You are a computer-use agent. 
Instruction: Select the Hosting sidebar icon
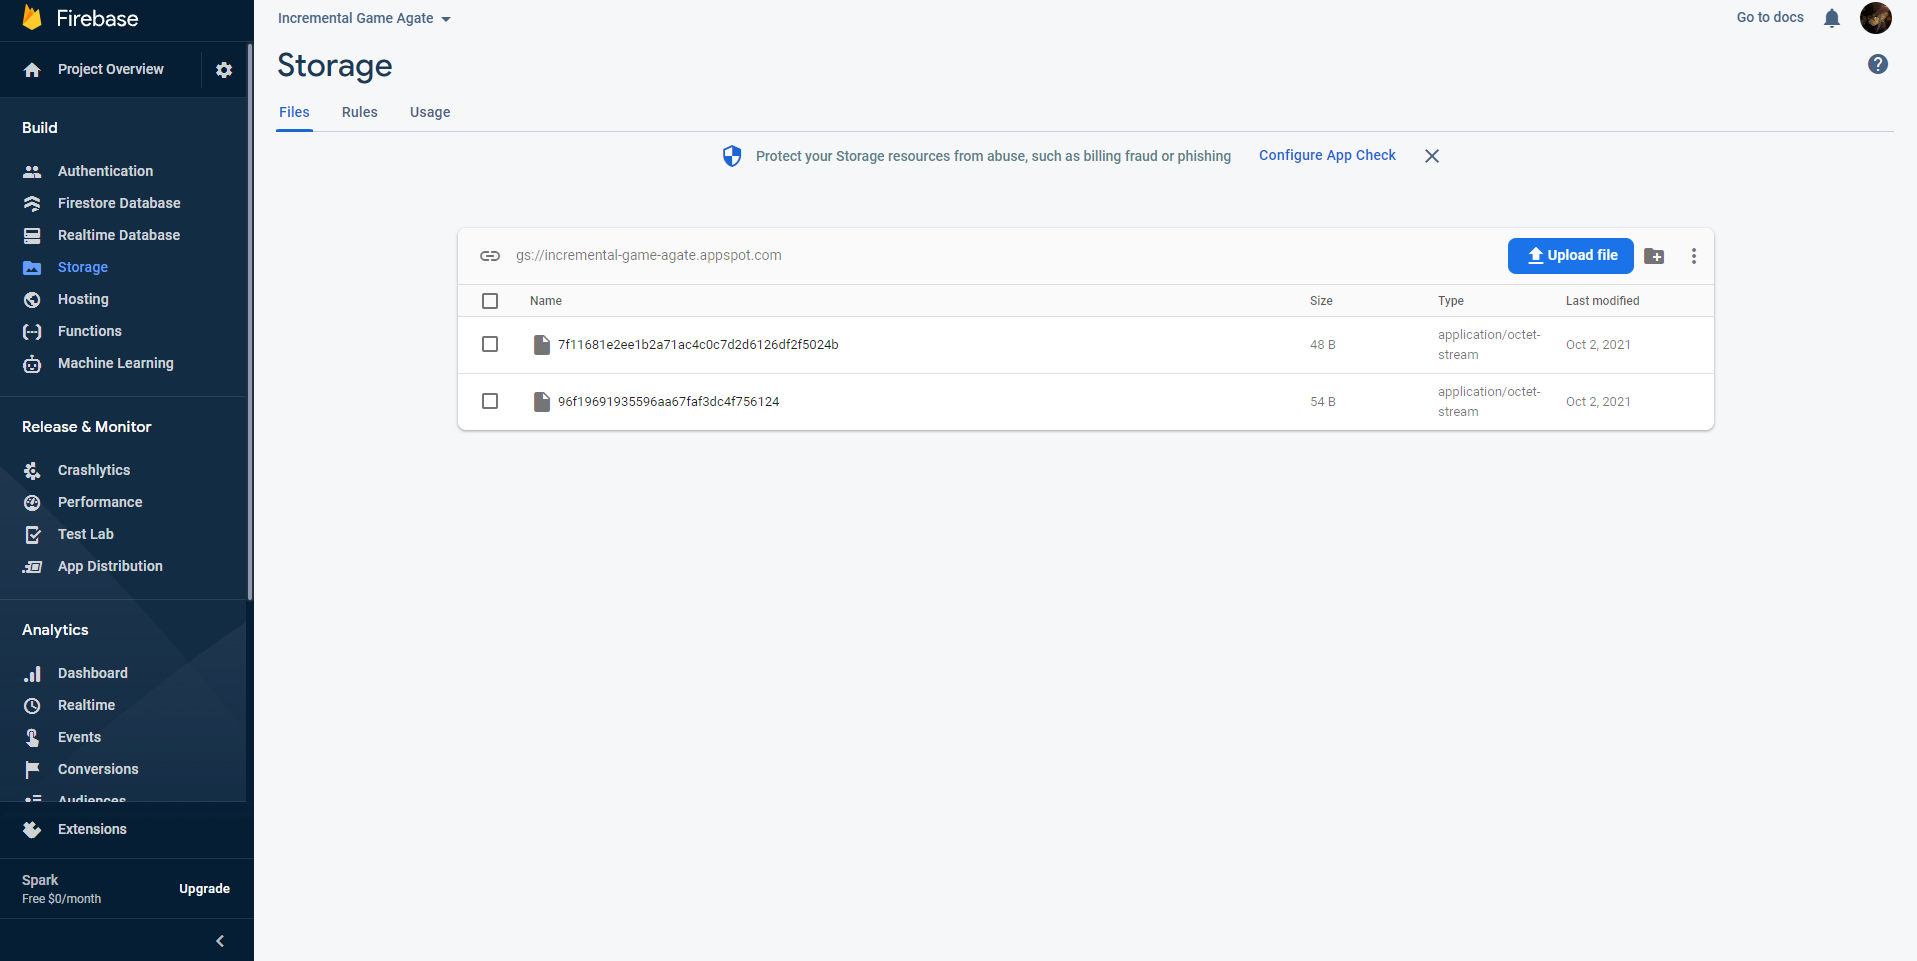tap(32, 299)
